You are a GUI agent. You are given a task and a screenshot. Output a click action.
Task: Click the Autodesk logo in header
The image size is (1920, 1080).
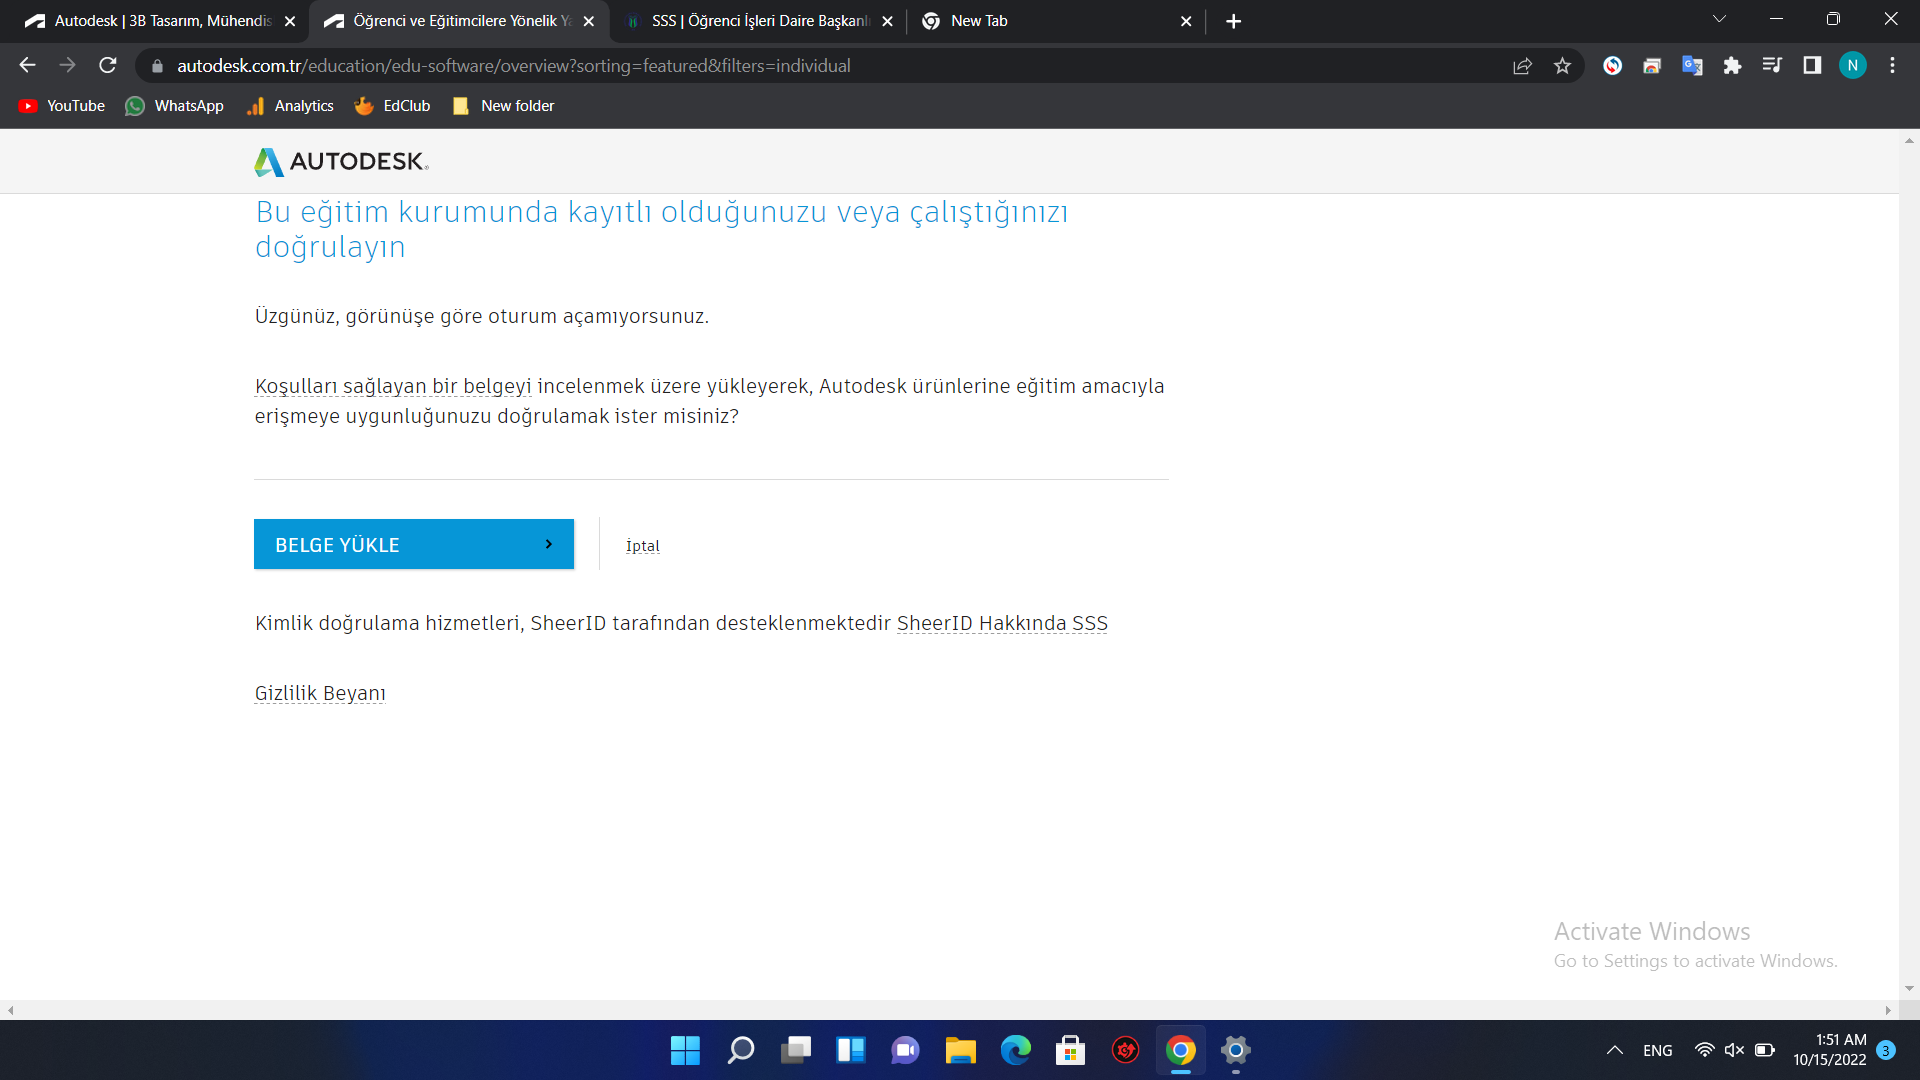(341, 161)
